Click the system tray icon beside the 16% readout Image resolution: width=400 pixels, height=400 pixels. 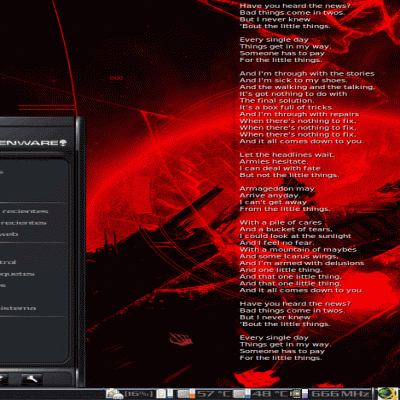(114, 394)
